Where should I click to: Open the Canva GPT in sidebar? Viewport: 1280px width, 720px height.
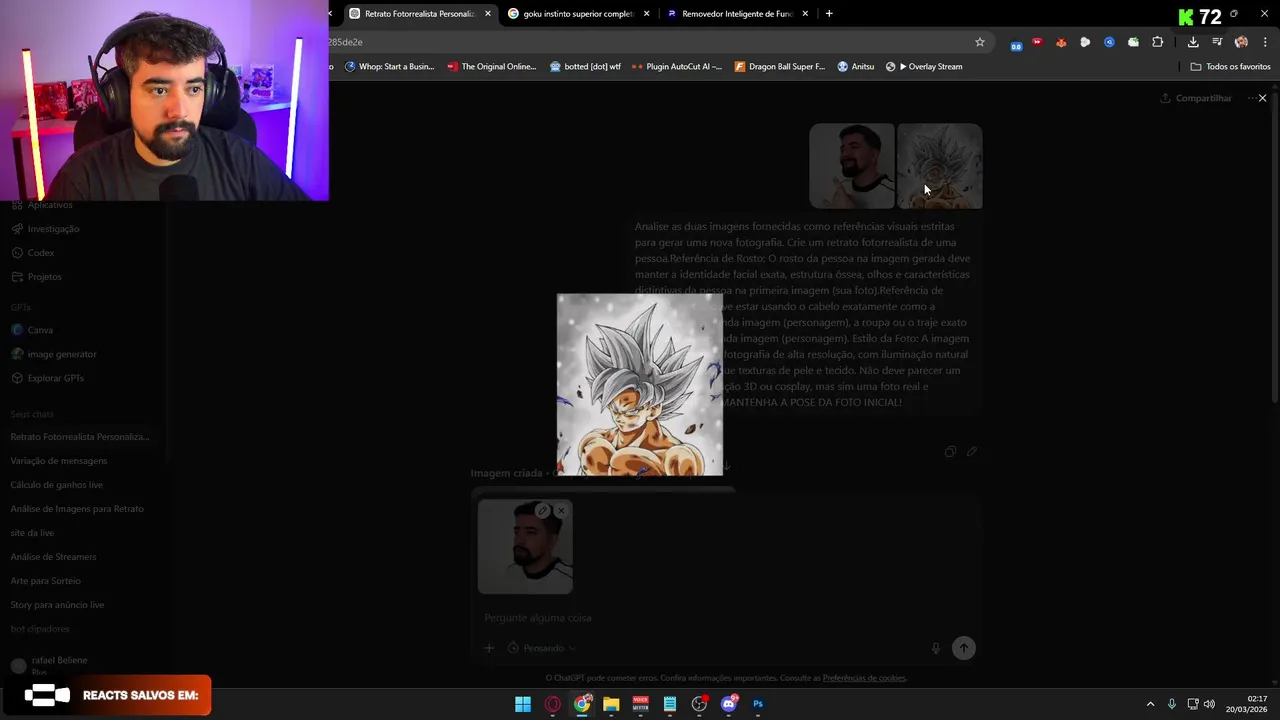tap(40, 330)
